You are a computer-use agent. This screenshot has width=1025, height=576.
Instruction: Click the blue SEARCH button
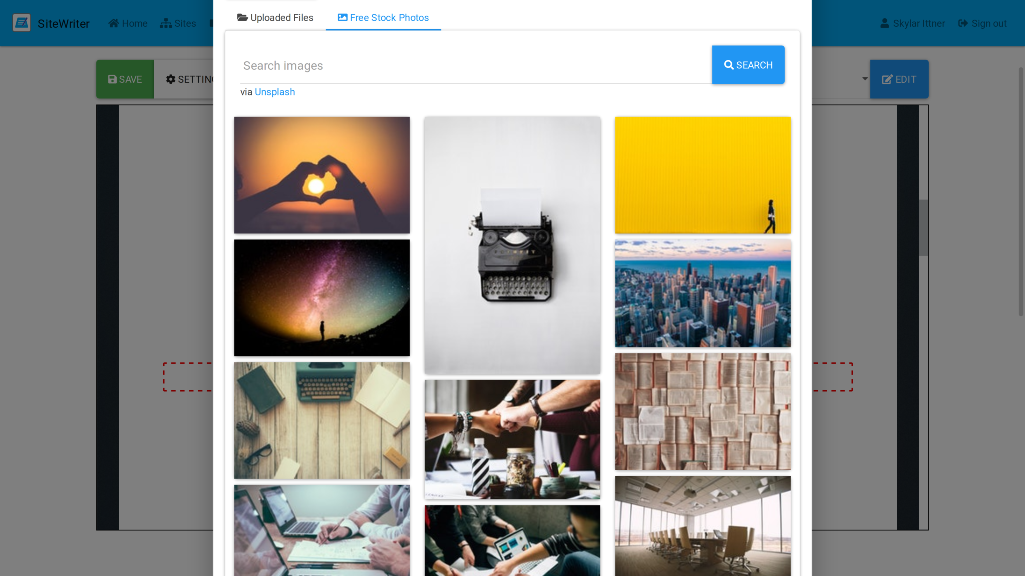(748, 65)
